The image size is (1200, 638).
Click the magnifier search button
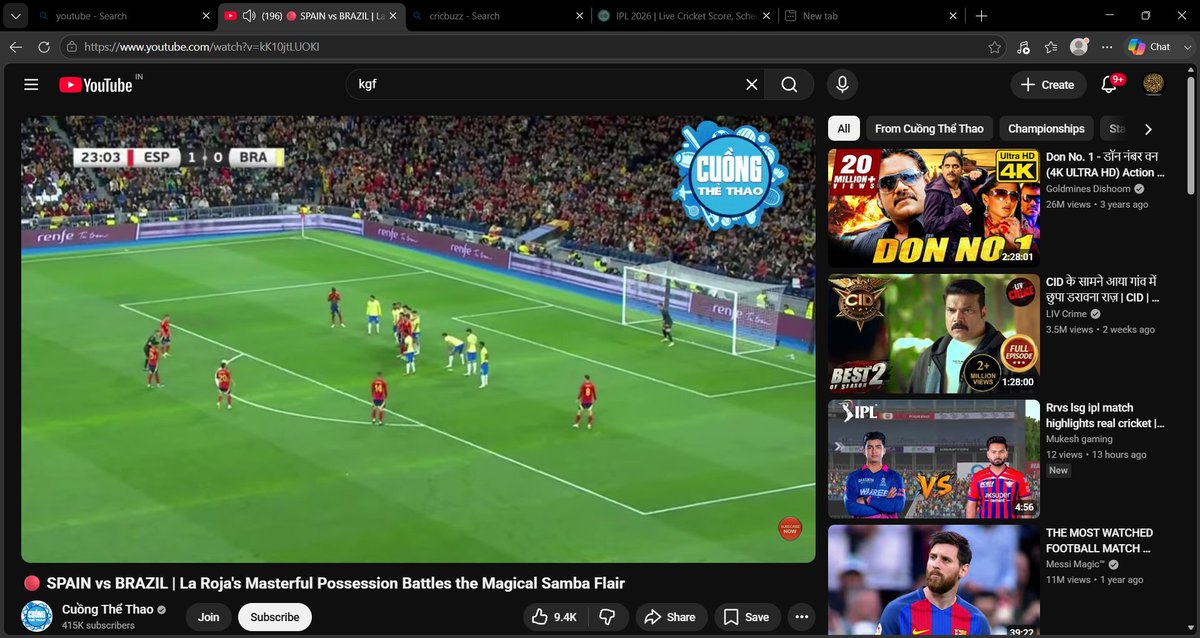[x=789, y=85]
